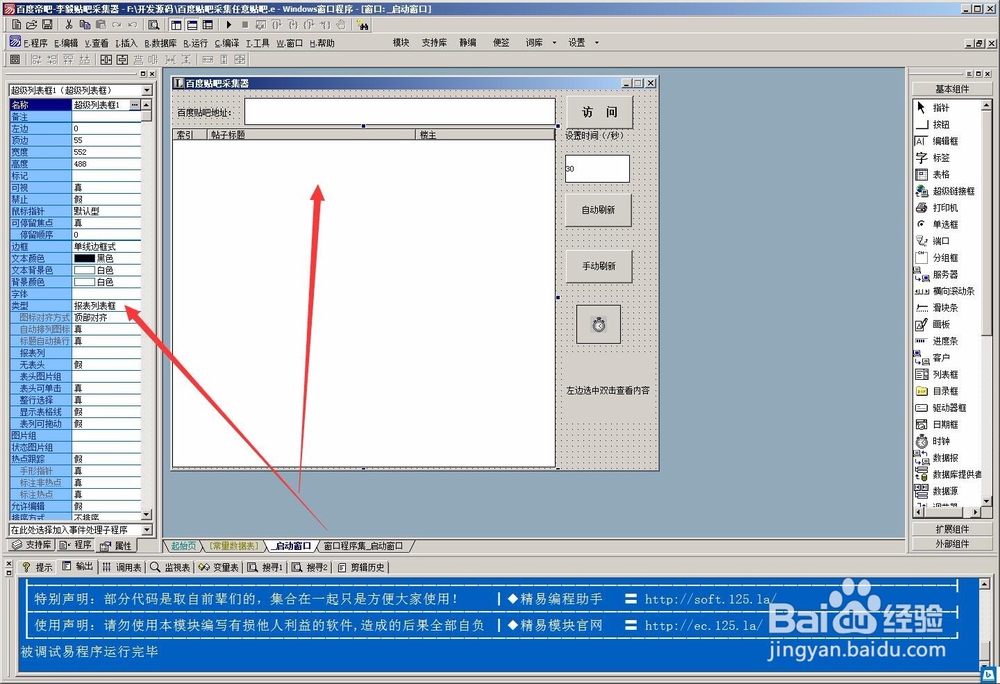This screenshot has height=684, width=1000.
Task: Select the 列表框 list box component
Action: click(947, 374)
